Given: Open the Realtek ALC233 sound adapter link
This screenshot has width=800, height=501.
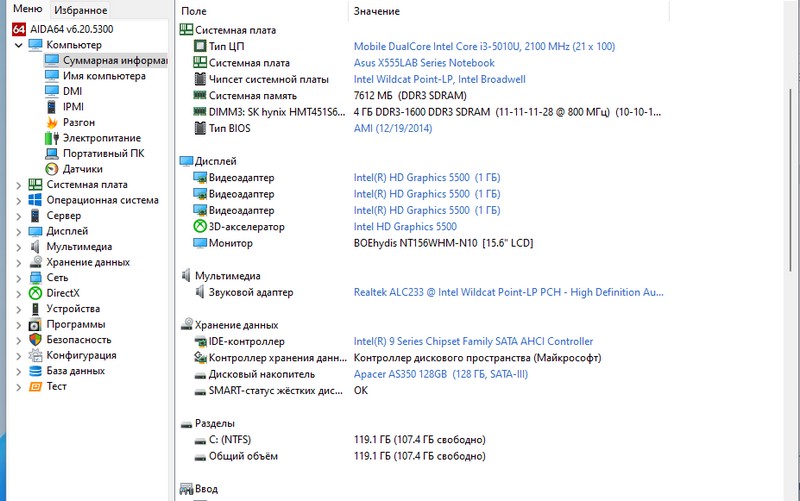Looking at the screenshot, I should point(508,292).
